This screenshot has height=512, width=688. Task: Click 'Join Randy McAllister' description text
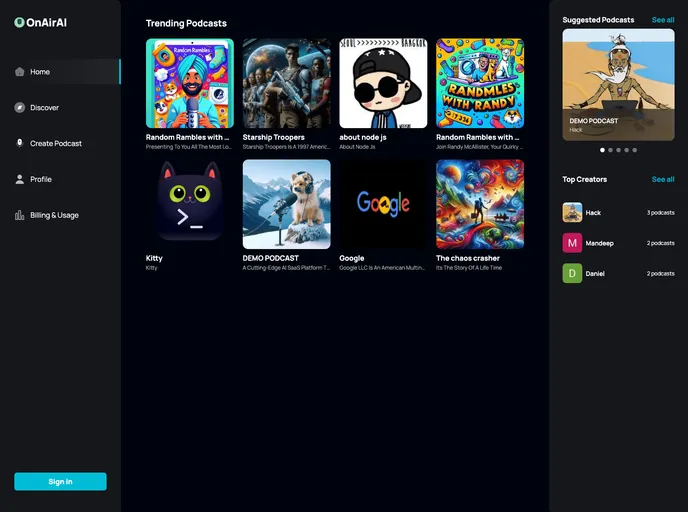(x=479, y=147)
